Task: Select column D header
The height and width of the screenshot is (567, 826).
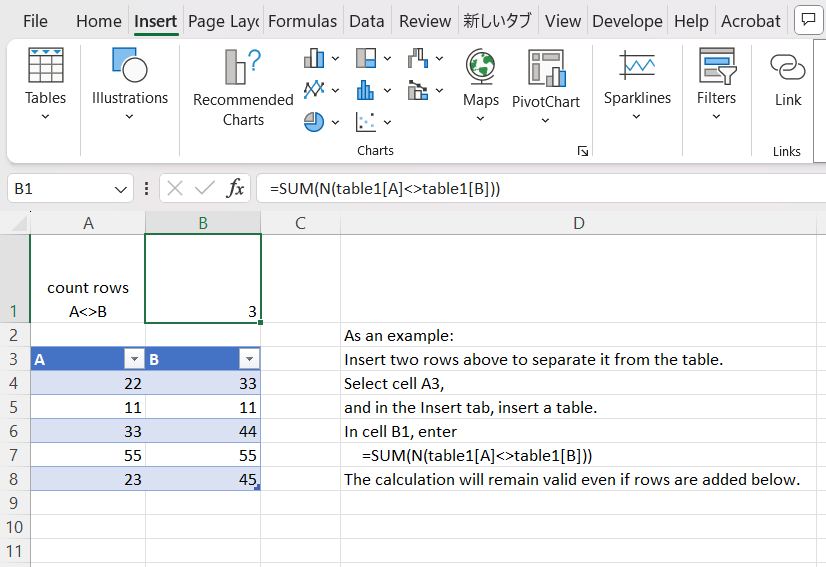Action: (x=578, y=223)
